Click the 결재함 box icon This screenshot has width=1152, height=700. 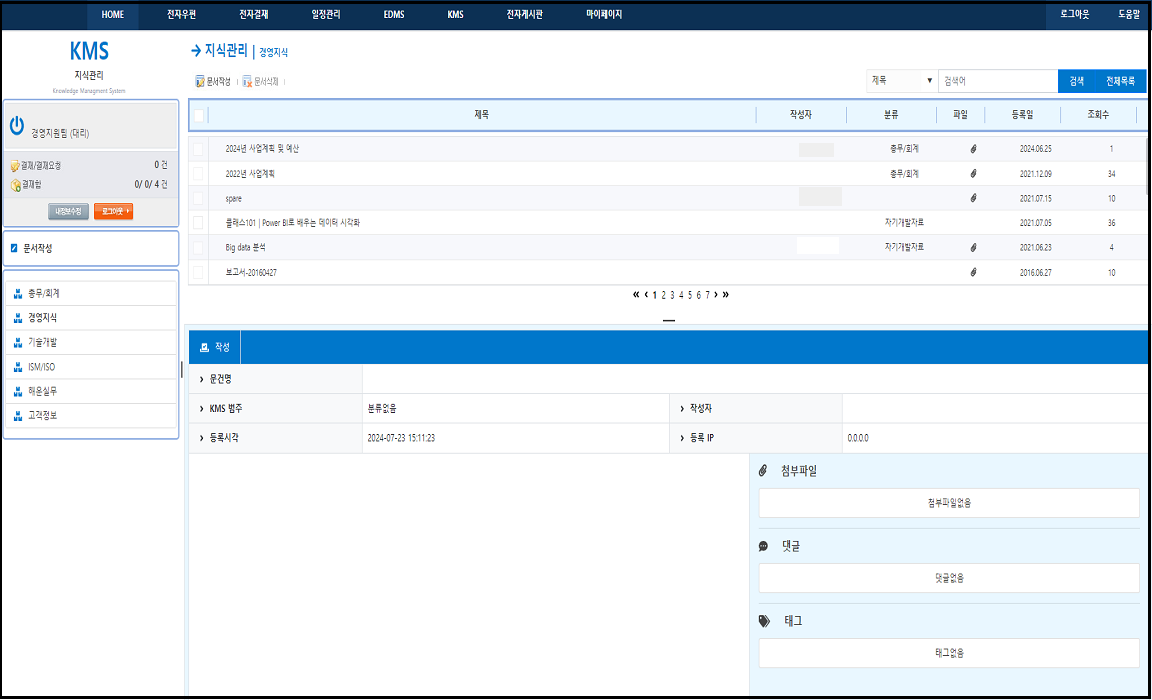click(15, 185)
